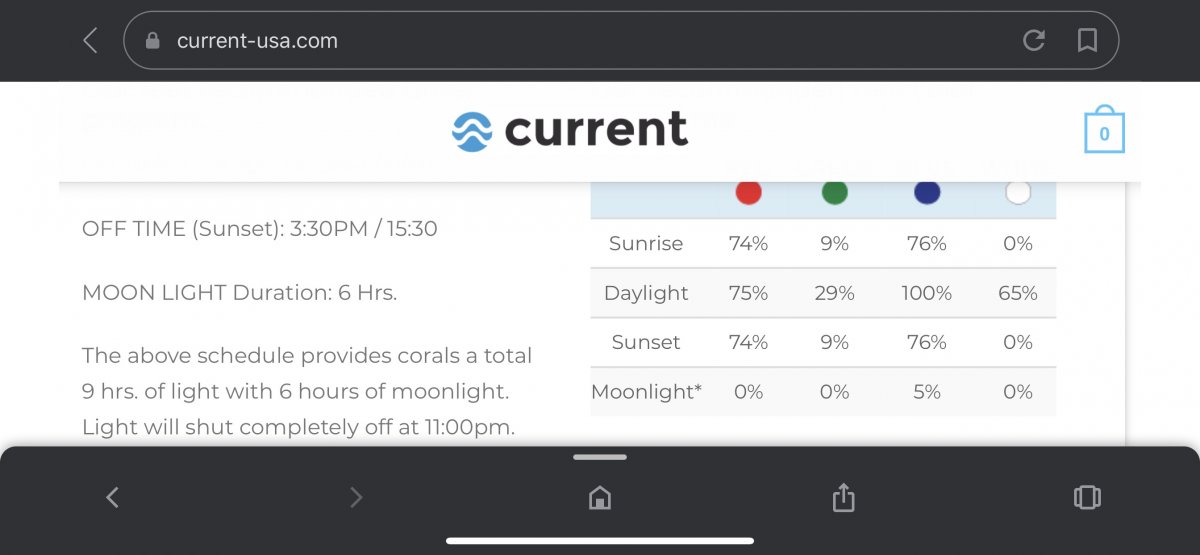This screenshot has width=1200, height=555.
Task: Select the red channel color dot
Action: [x=748, y=192]
